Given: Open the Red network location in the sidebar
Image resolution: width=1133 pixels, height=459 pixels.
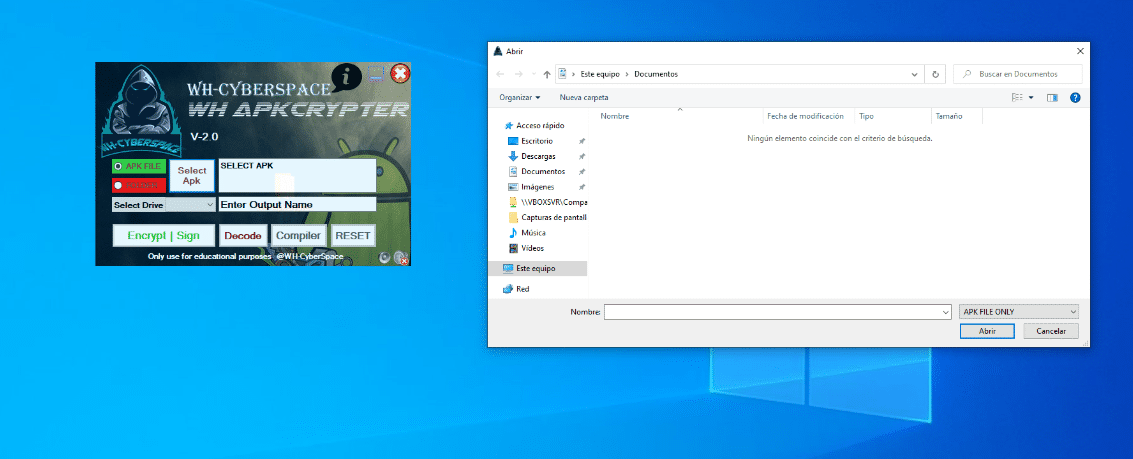Looking at the screenshot, I should coord(522,289).
